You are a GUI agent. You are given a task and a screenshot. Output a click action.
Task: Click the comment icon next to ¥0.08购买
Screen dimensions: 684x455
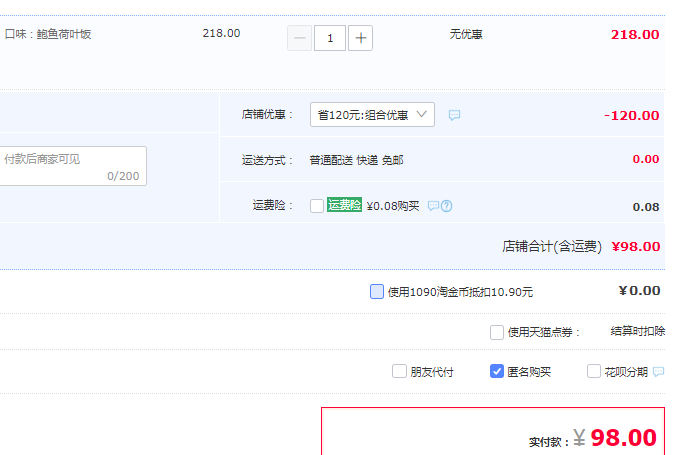tap(433, 205)
